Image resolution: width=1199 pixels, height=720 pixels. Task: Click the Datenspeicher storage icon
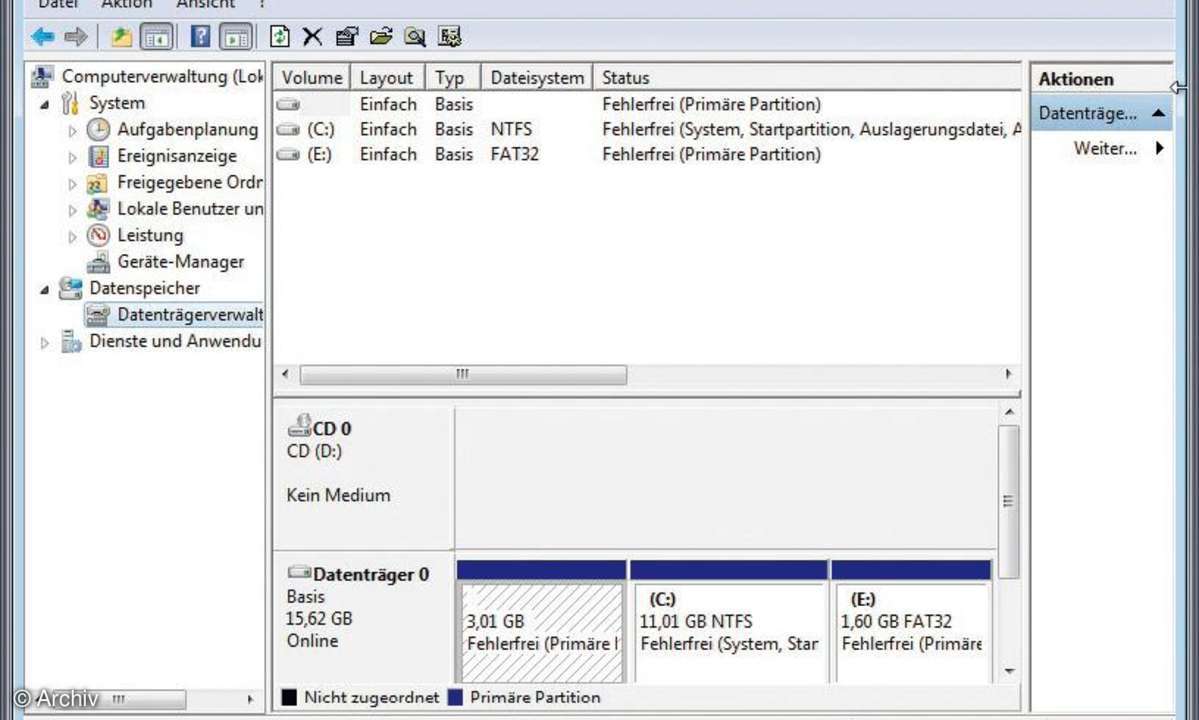[x=70, y=288]
